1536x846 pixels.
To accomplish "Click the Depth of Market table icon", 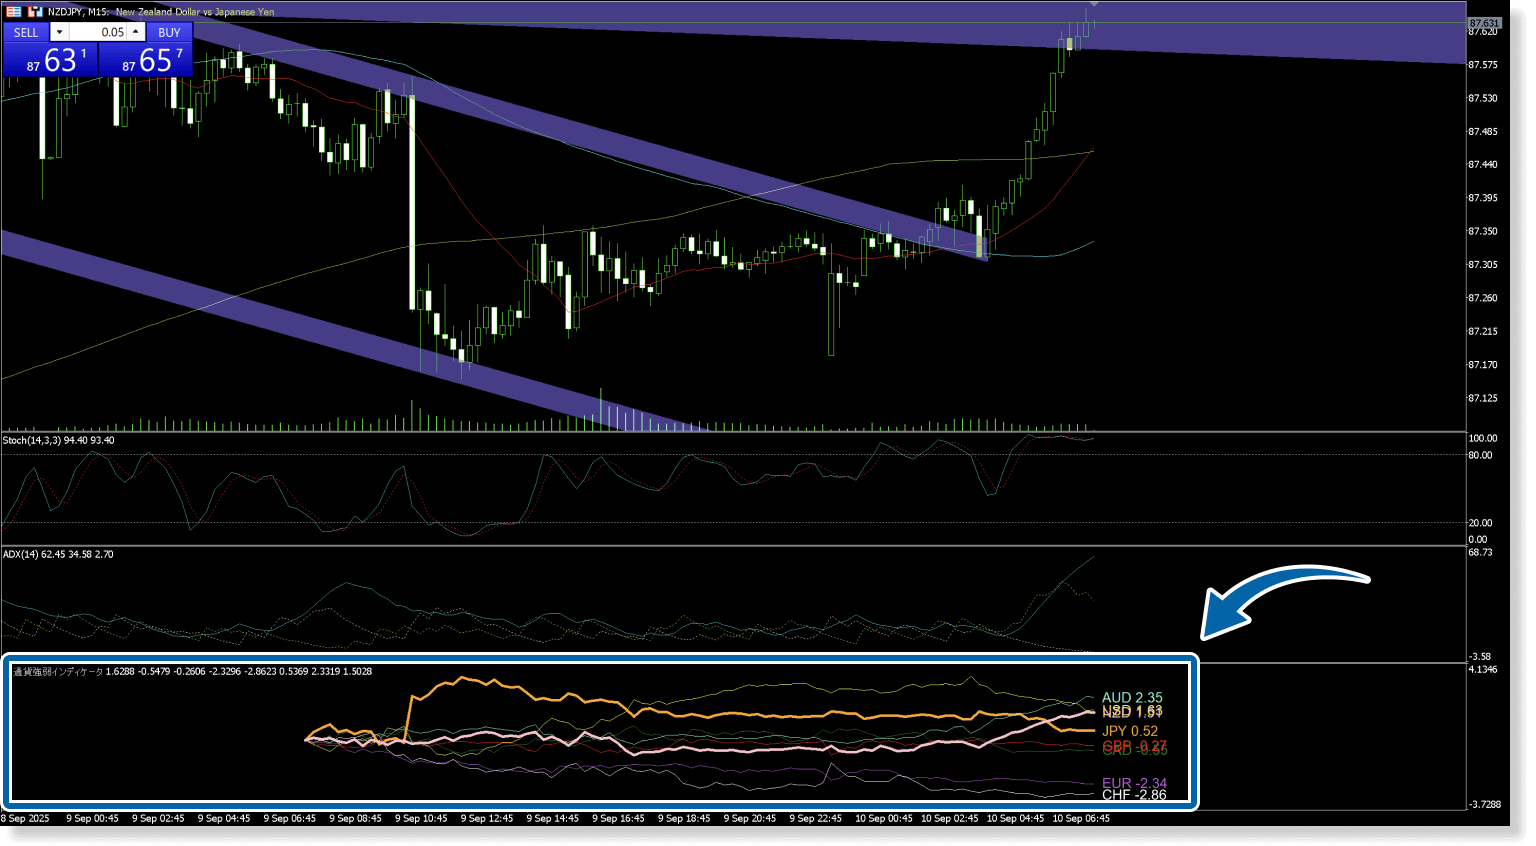I will (14, 12).
